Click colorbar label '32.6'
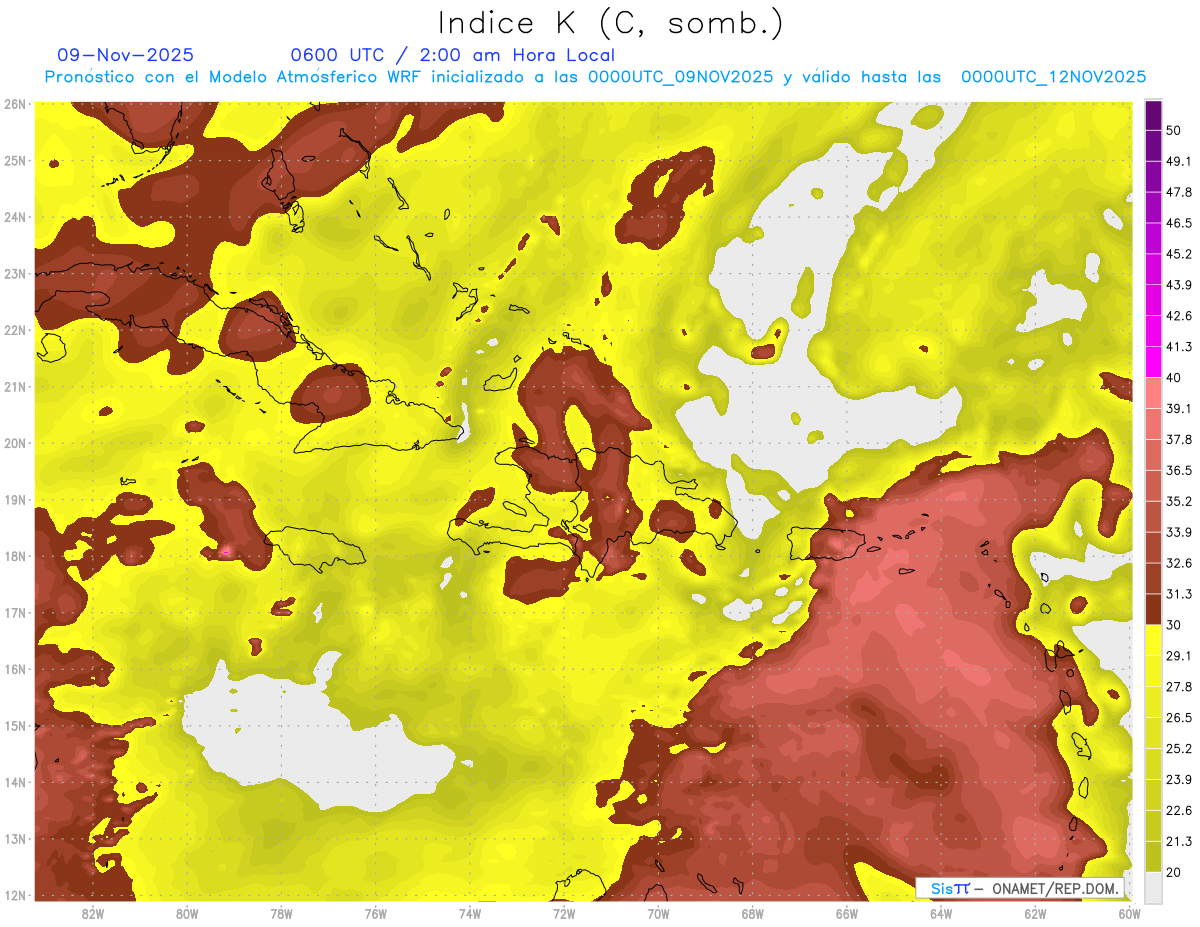This screenshot has width=1200, height=927. 1179,563
